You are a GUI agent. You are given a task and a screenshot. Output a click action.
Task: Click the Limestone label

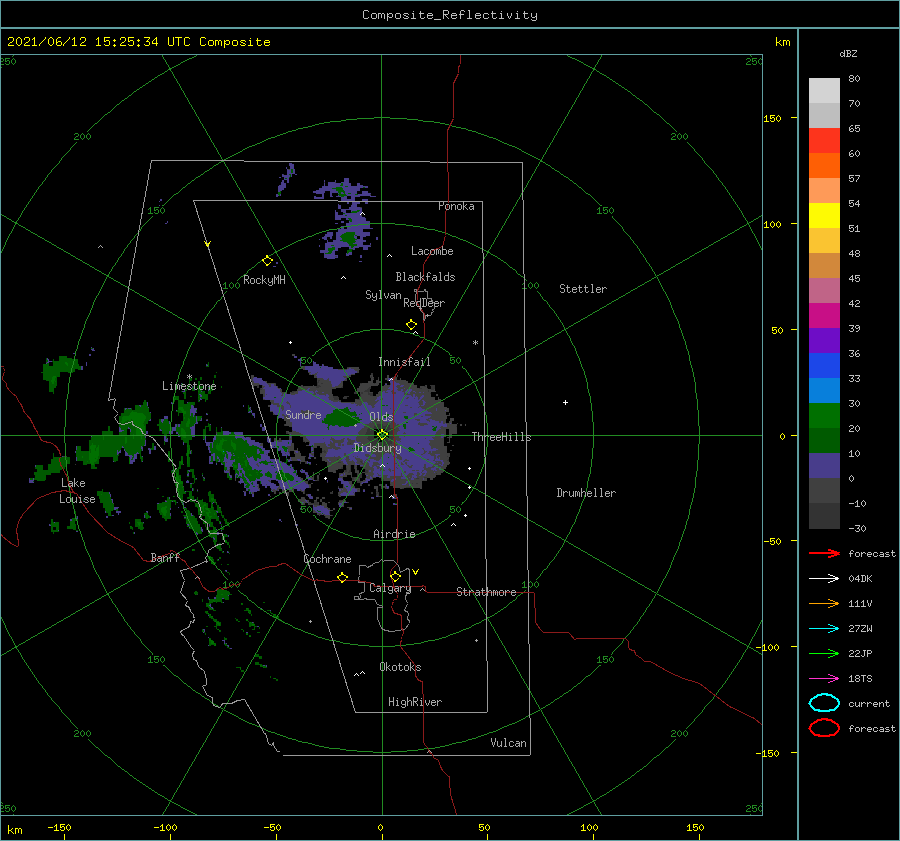(x=189, y=386)
